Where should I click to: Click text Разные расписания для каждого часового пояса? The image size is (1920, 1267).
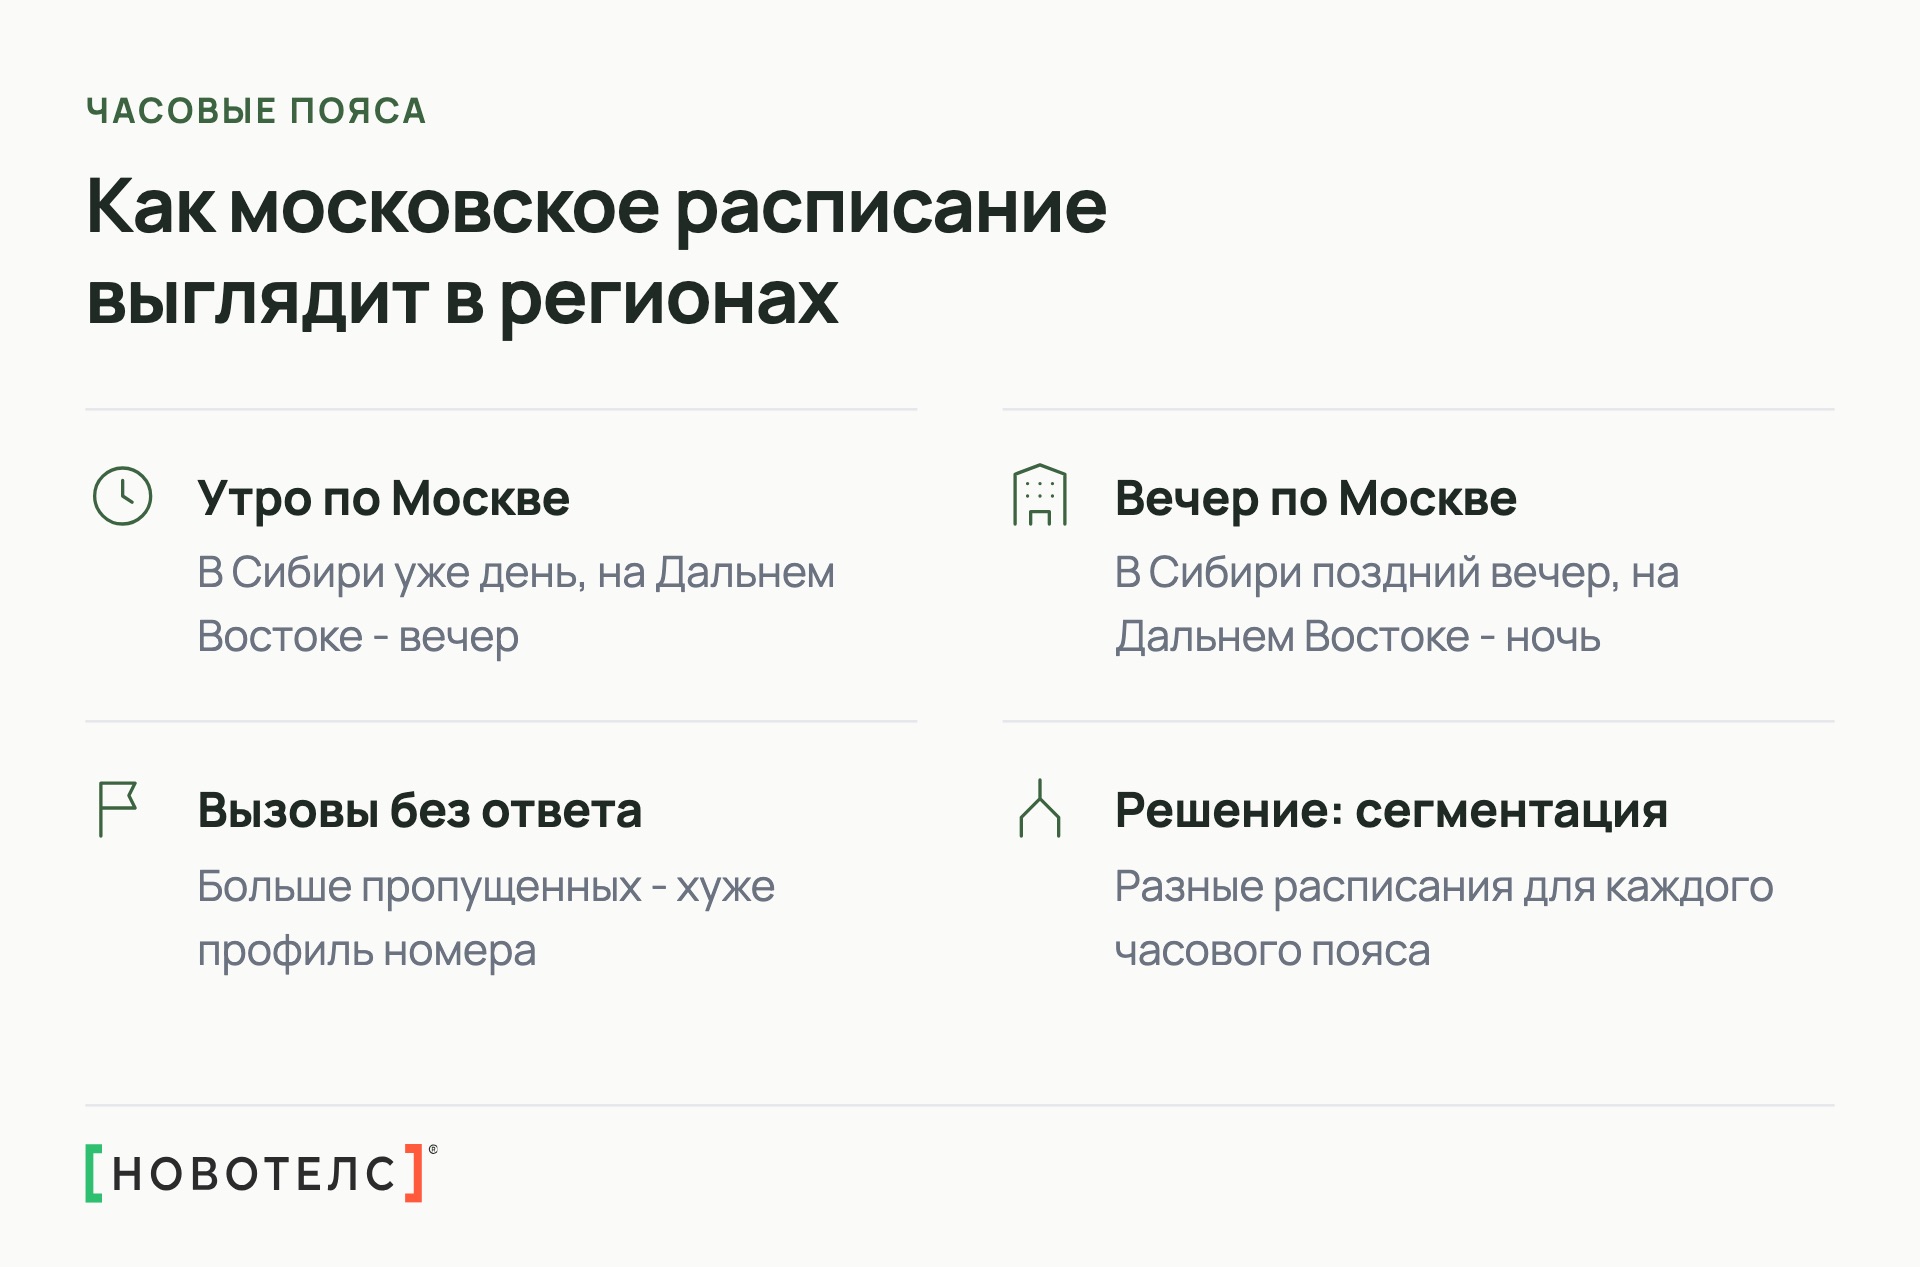pos(1444,918)
